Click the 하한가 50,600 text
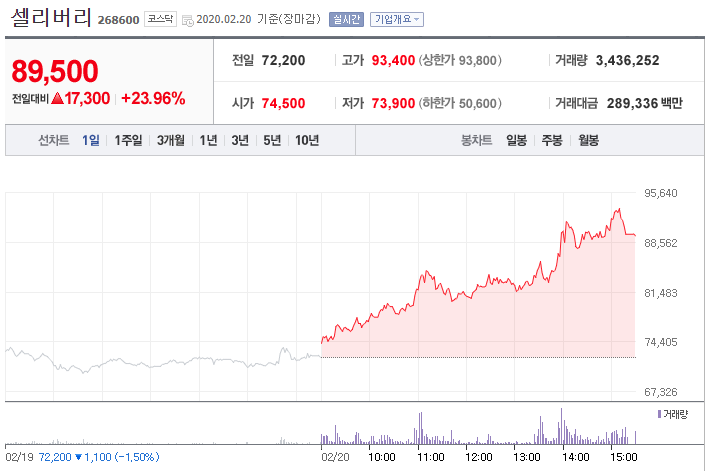This screenshot has width=705, height=471. tap(460, 103)
